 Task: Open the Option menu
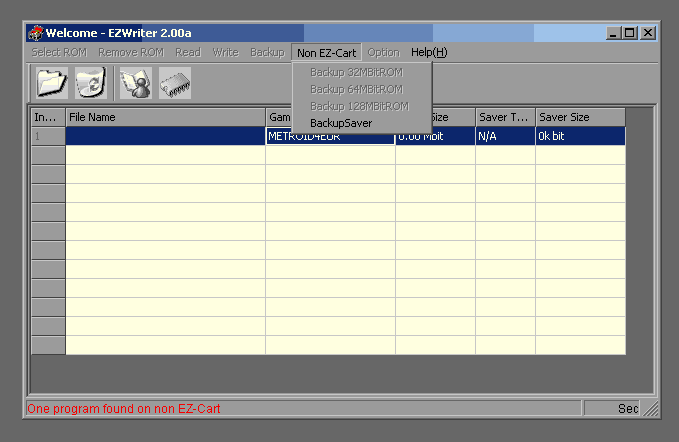[383, 52]
